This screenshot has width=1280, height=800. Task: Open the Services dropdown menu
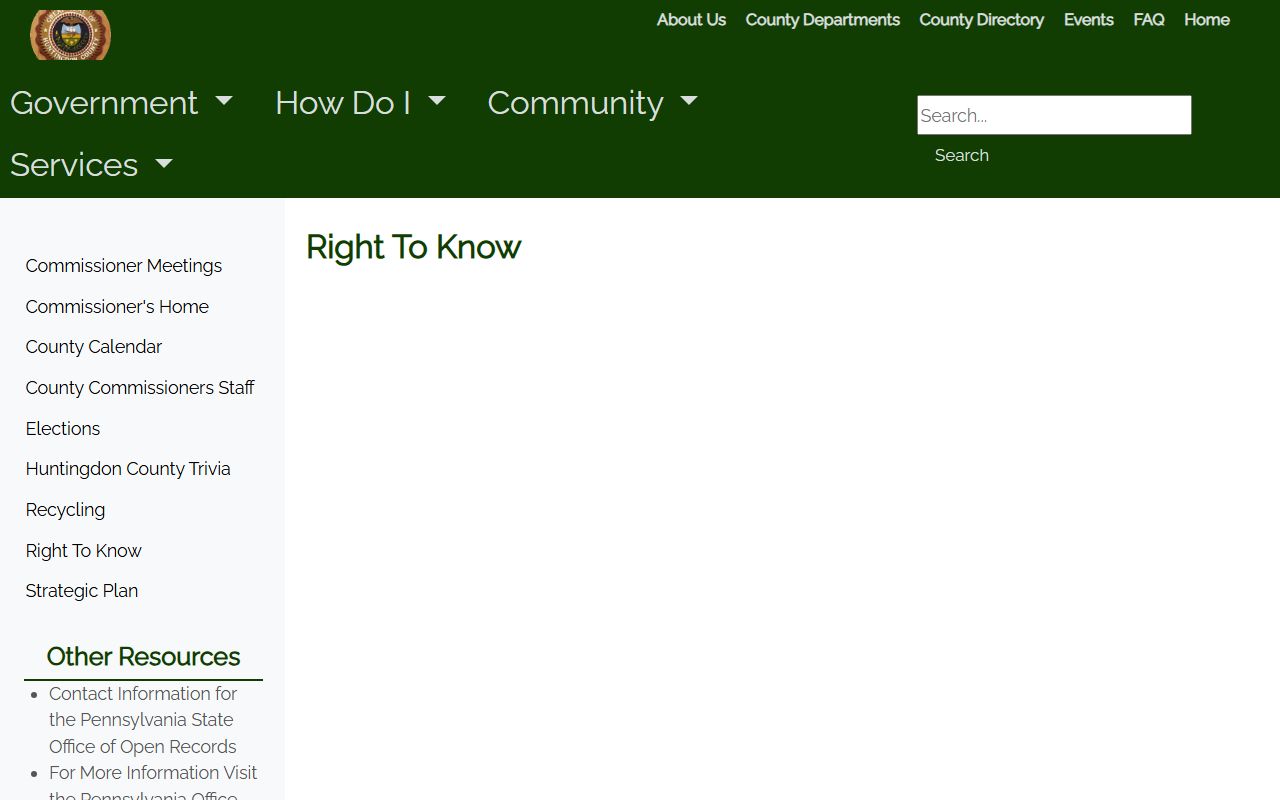tap(91, 165)
